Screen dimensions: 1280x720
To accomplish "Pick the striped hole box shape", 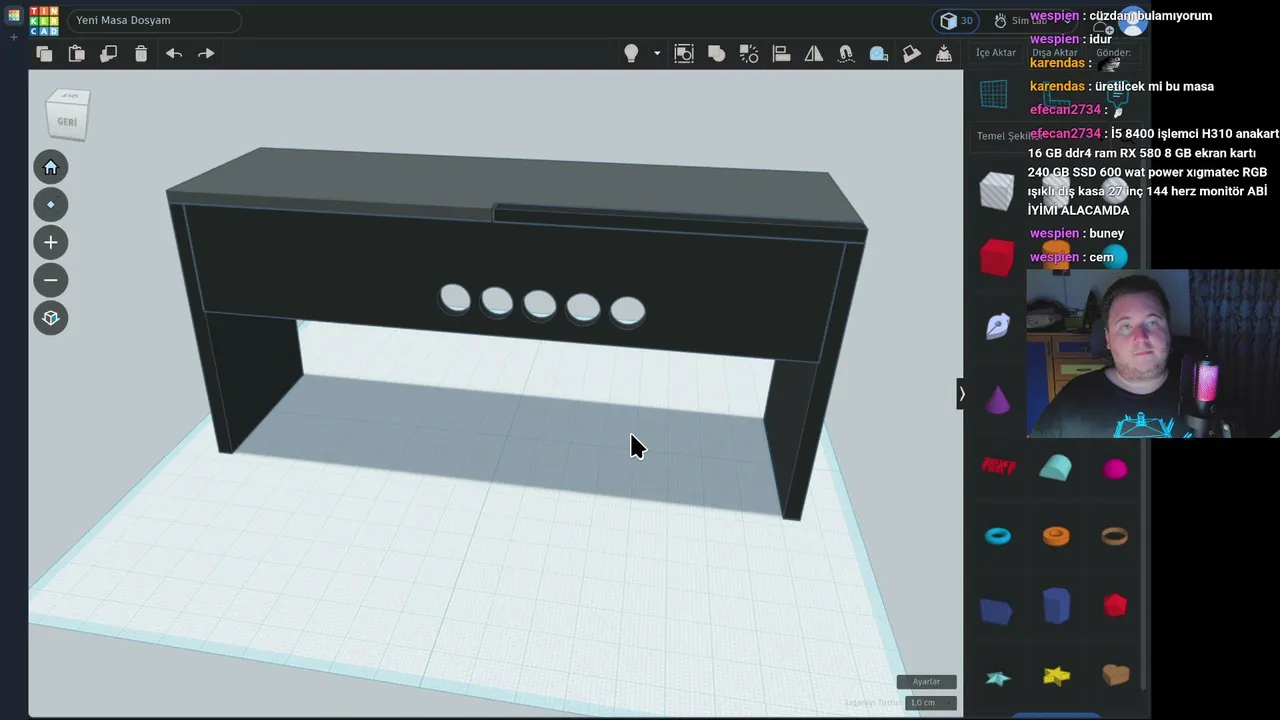I will (996, 190).
